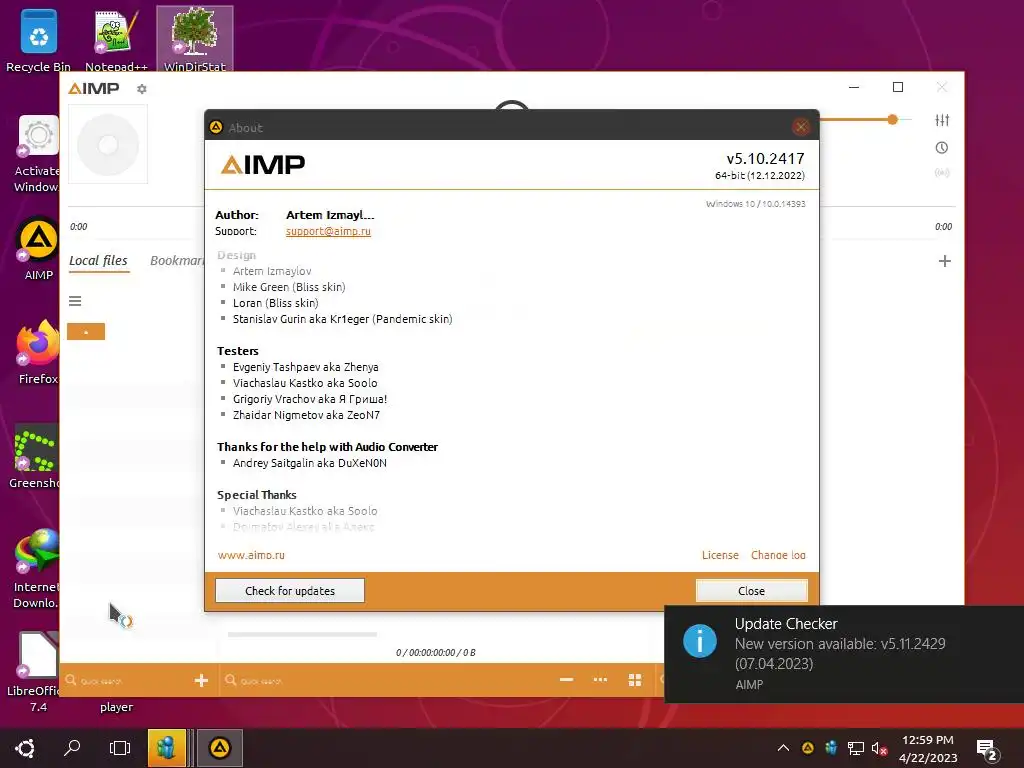
Task: Click AIMP icon in system tray
Action: coord(808,748)
